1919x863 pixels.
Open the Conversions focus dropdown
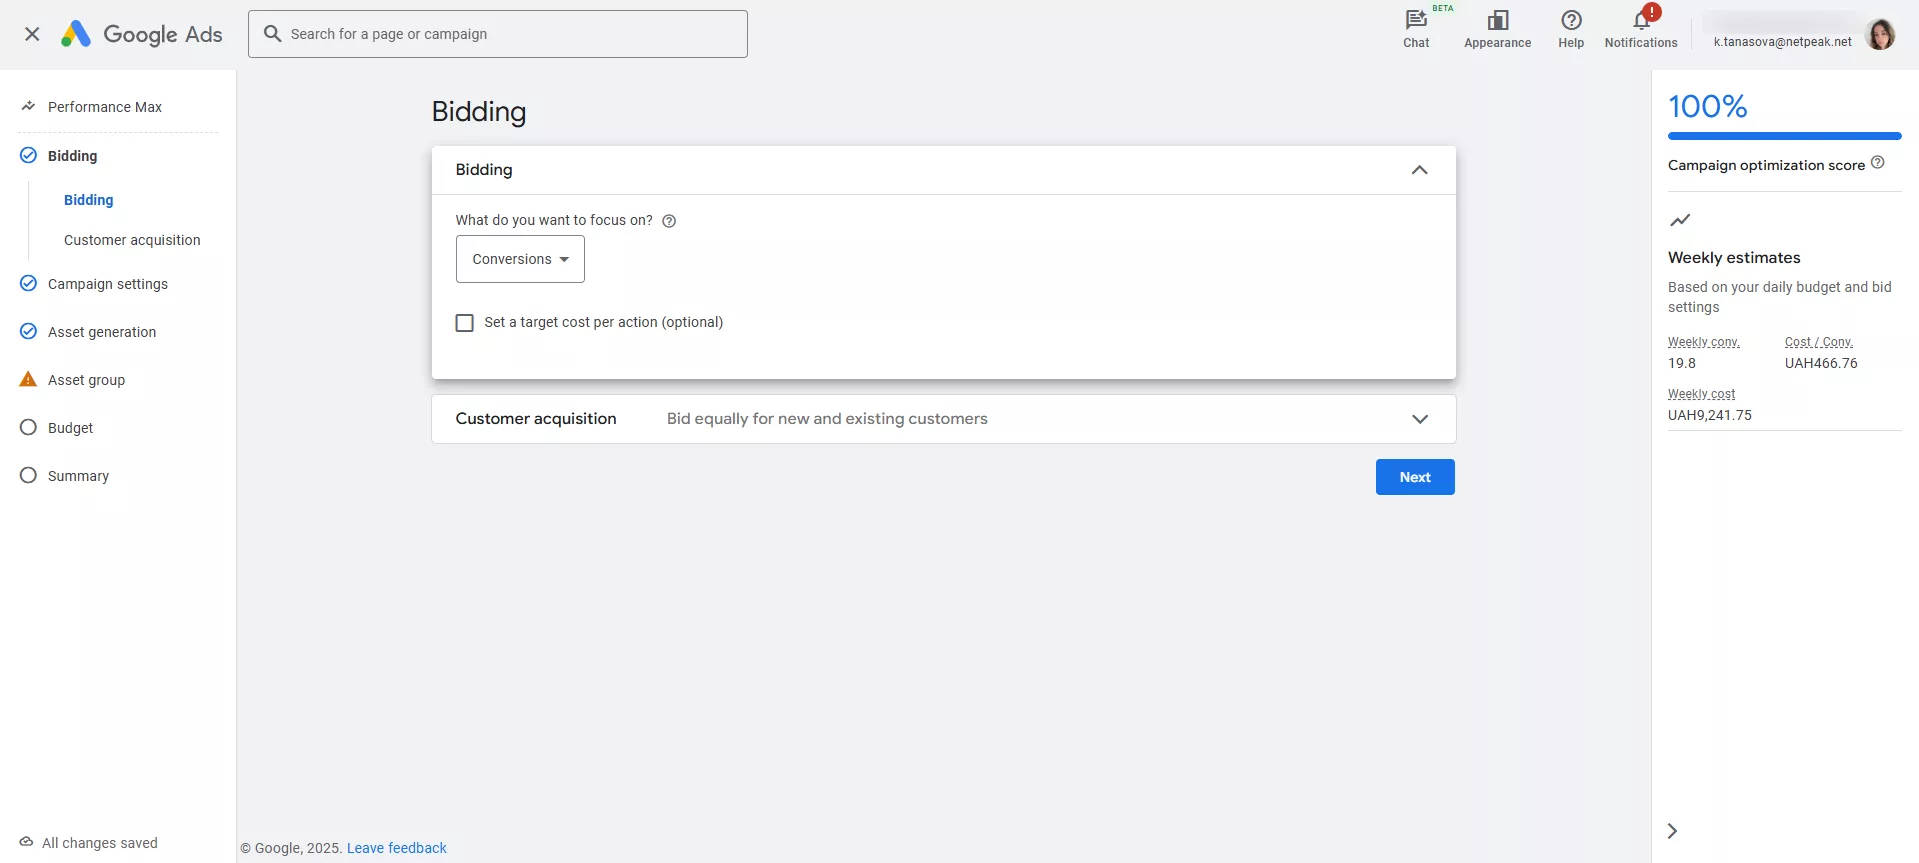(x=520, y=259)
